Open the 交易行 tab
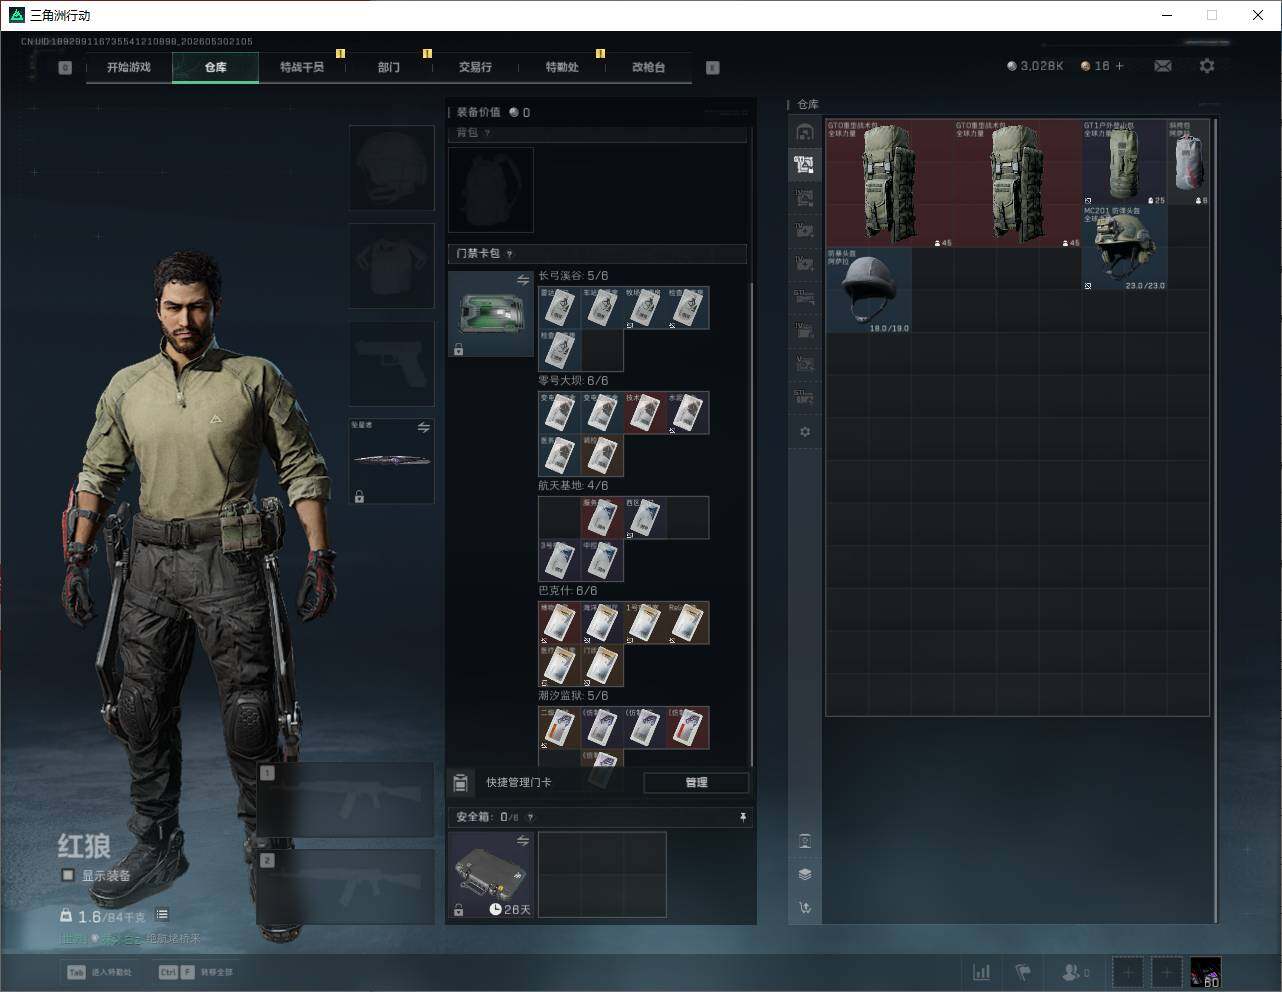Image resolution: width=1282 pixels, height=992 pixels. 475,67
